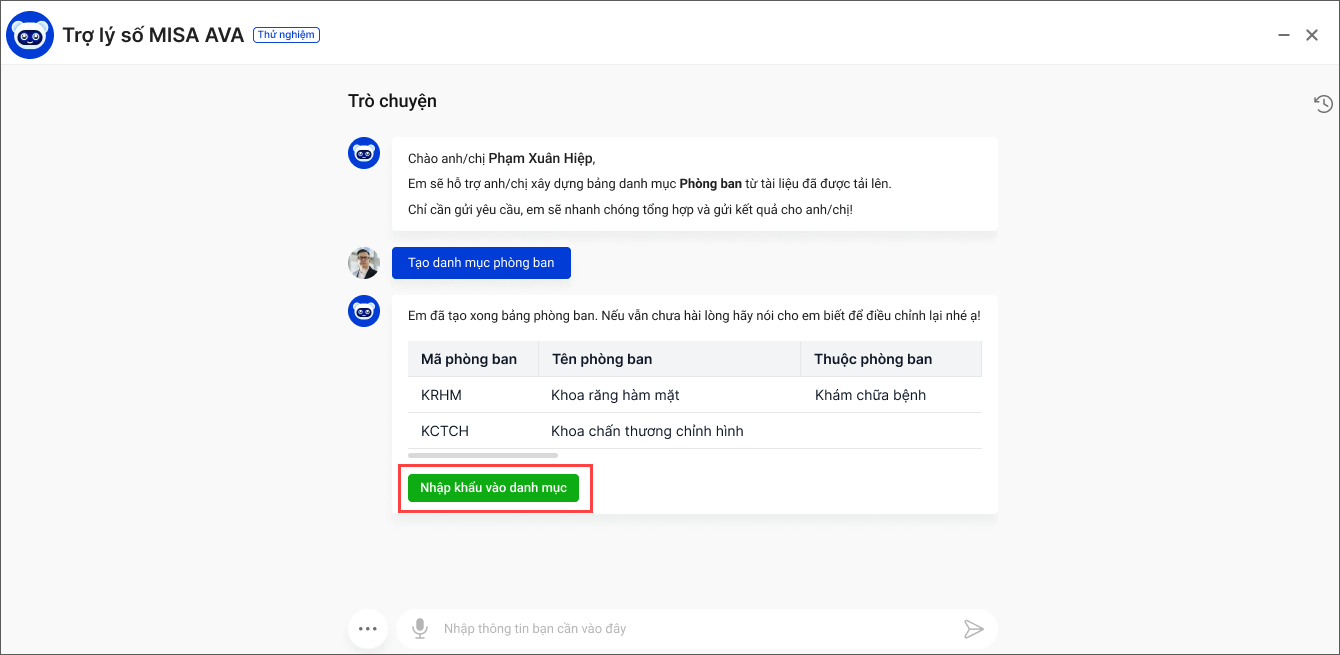Focus the Nhập thông tin message input field

tap(690, 629)
